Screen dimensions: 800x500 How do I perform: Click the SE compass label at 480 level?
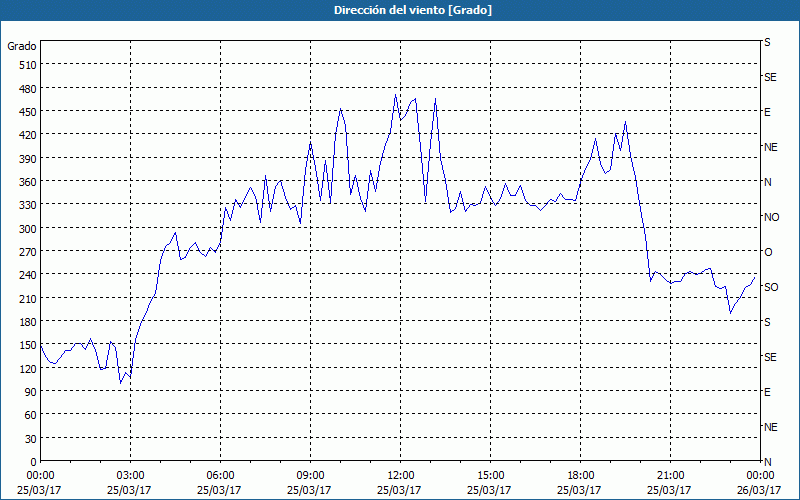click(x=770, y=77)
